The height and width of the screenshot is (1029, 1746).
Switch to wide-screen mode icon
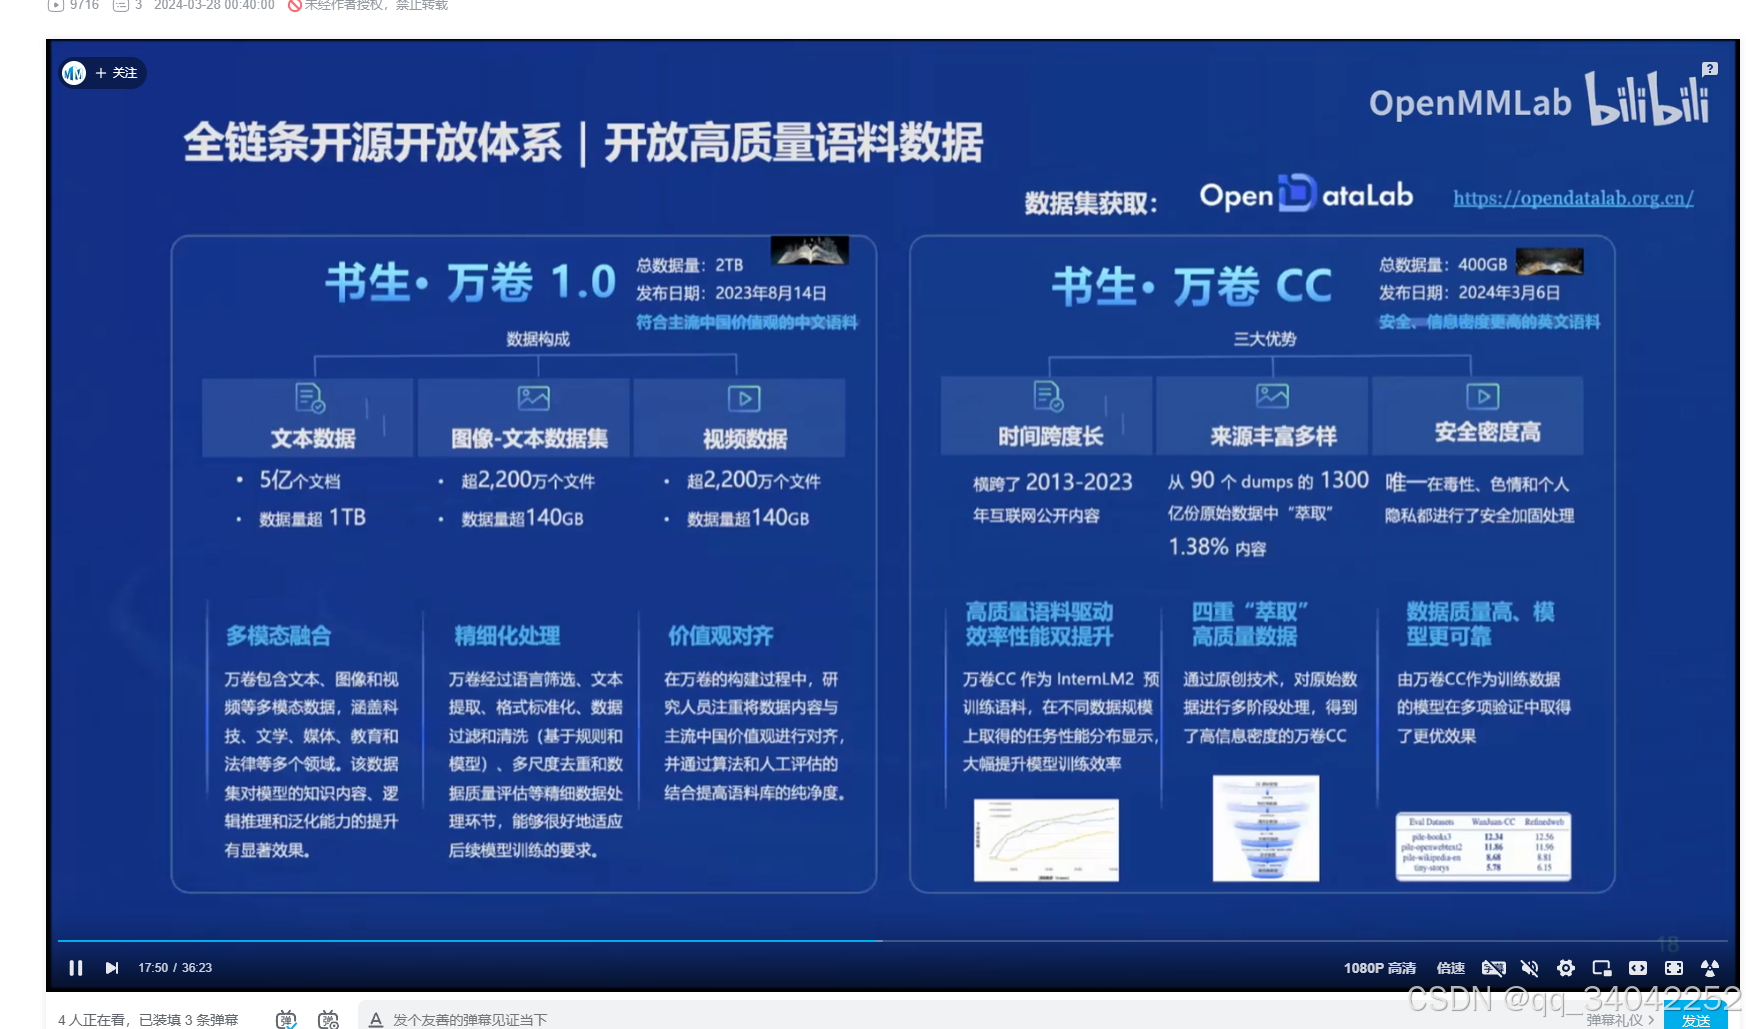click(1638, 968)
